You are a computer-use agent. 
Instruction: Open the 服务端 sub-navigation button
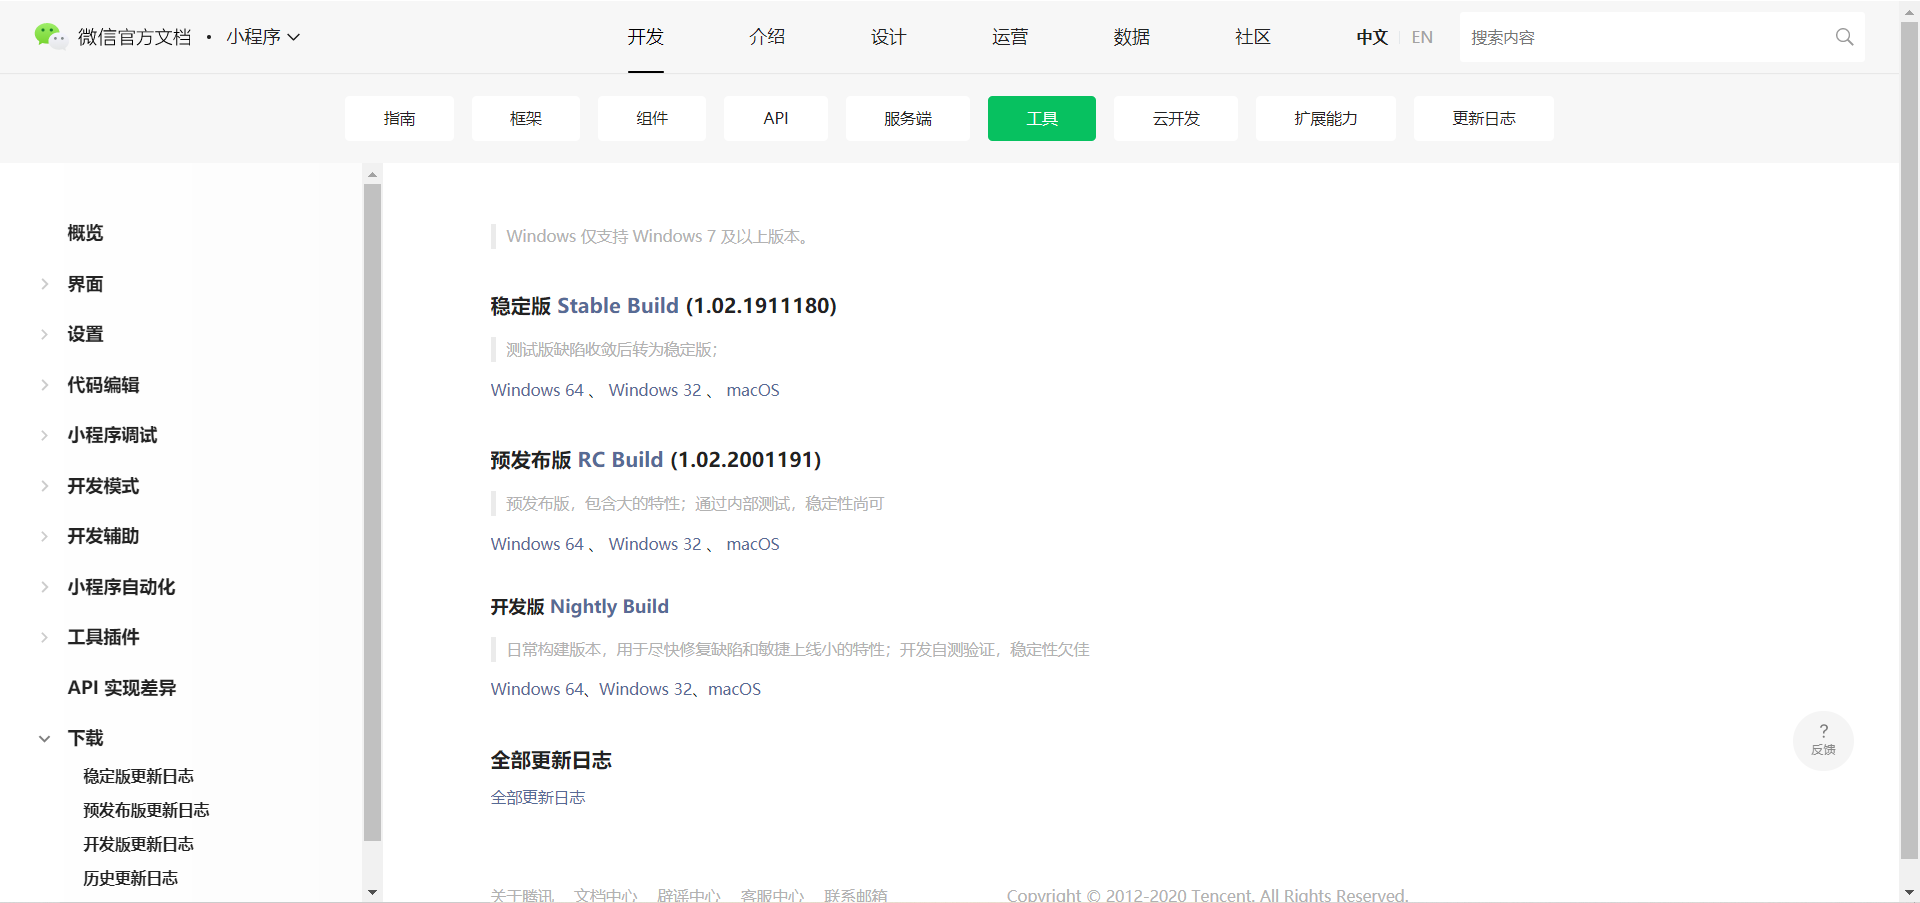pyautogui.click(x=908, y=118)
